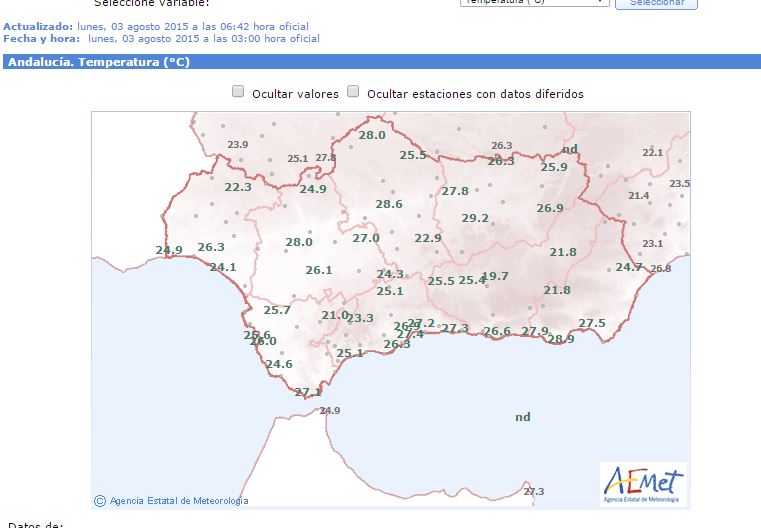Click the Andalucía. Temperatura (°C) header bar
Image resolution: width=761 pixels, height=528 pixels.
[x=380, y=62]
